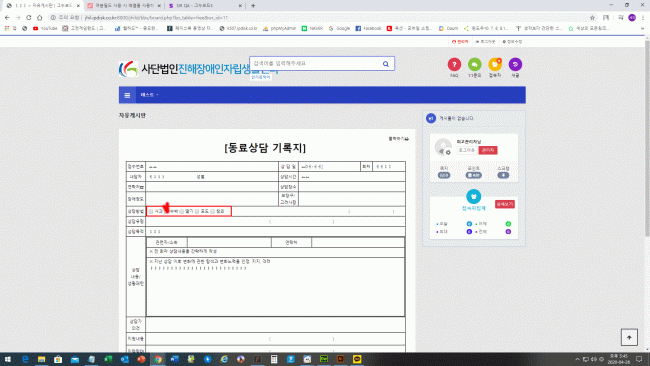The height and width of the screenshot is (366, 650).
Task: Open the green 1:1 inquiry chat icon
Action: 474,65
